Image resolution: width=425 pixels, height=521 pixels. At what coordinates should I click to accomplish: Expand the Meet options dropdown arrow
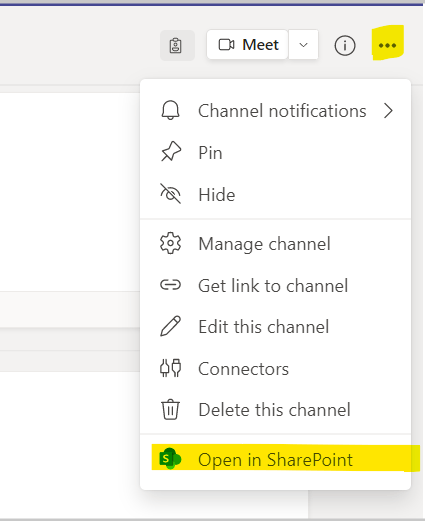[303, 45]
